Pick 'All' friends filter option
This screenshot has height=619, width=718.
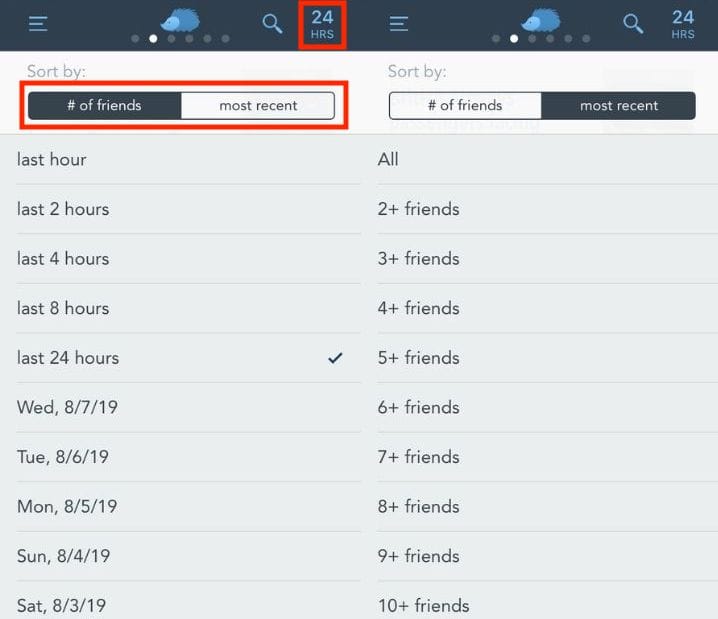point(389,159)
